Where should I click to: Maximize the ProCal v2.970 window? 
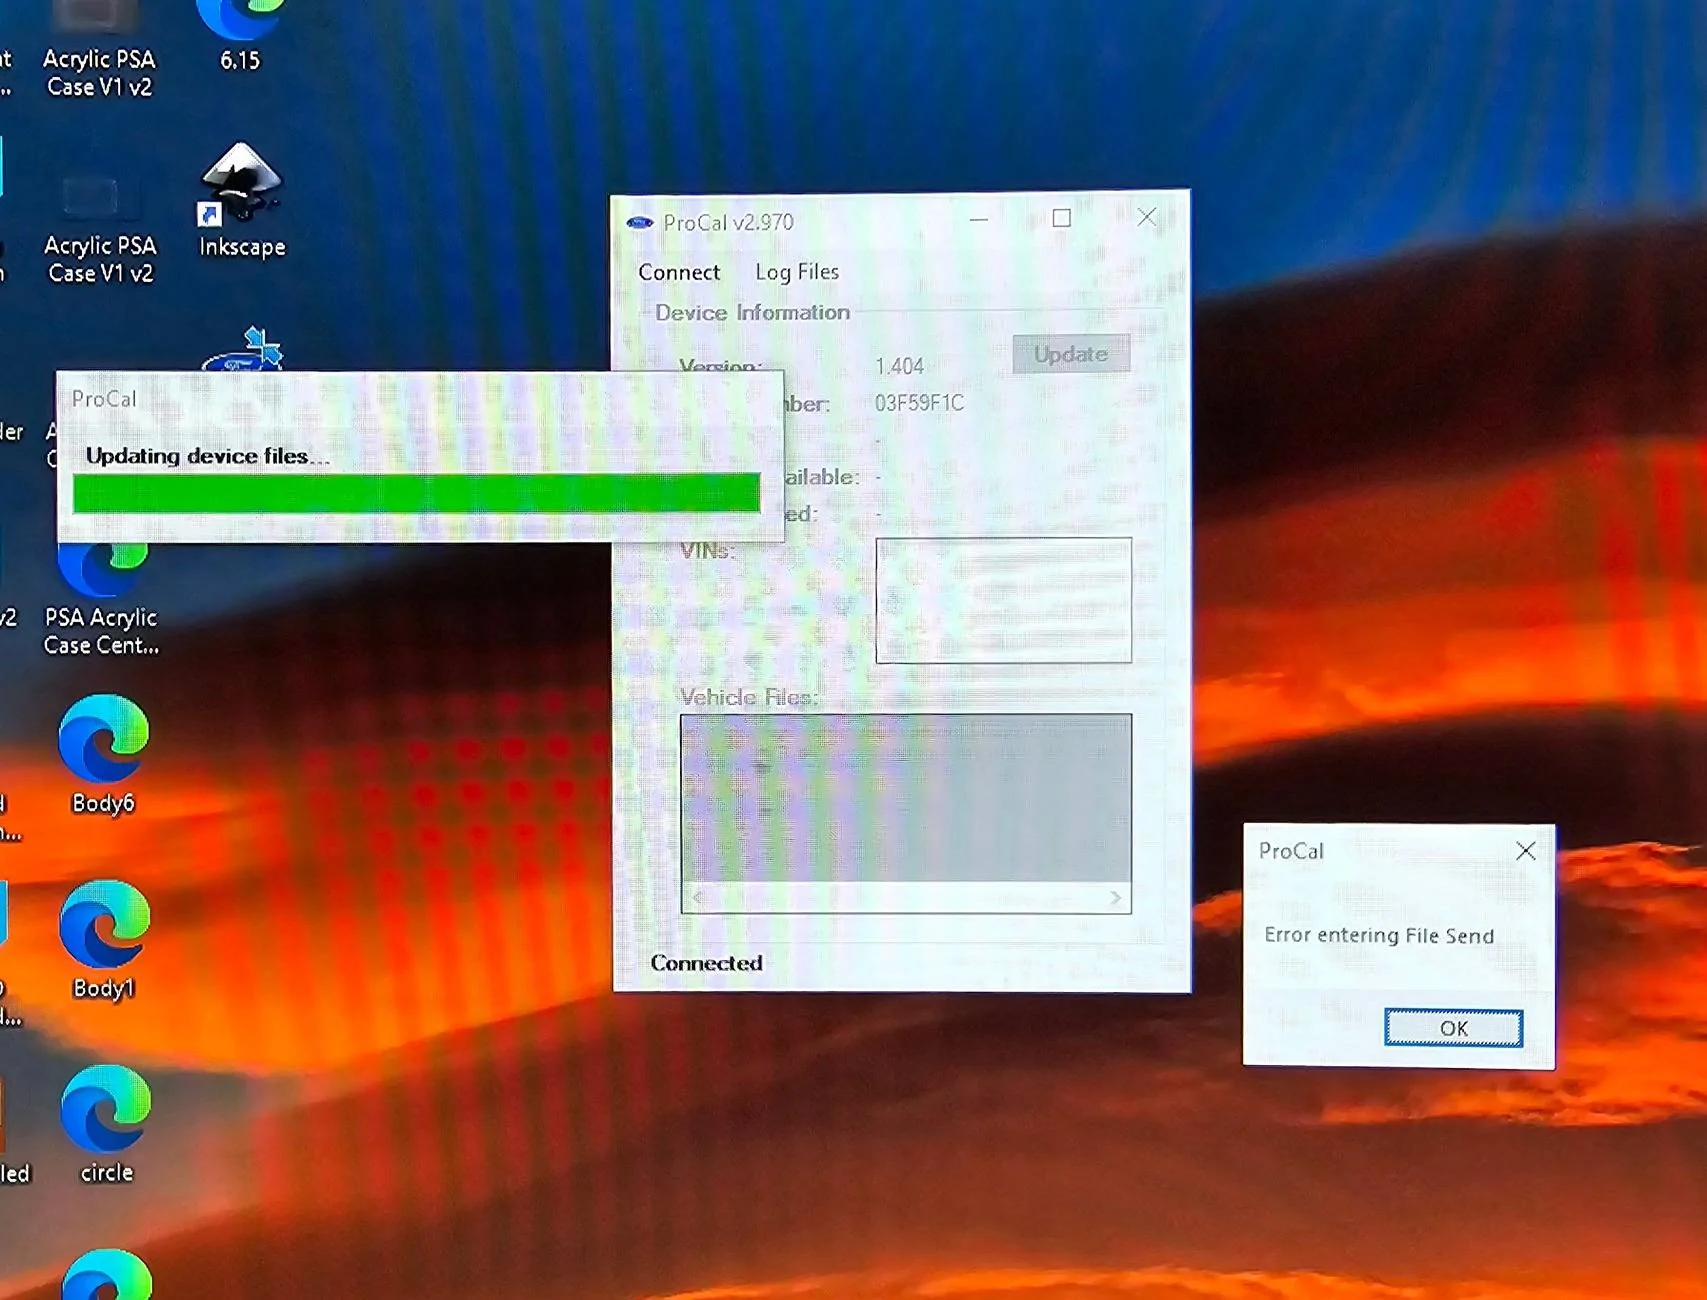click(1062, 218)
